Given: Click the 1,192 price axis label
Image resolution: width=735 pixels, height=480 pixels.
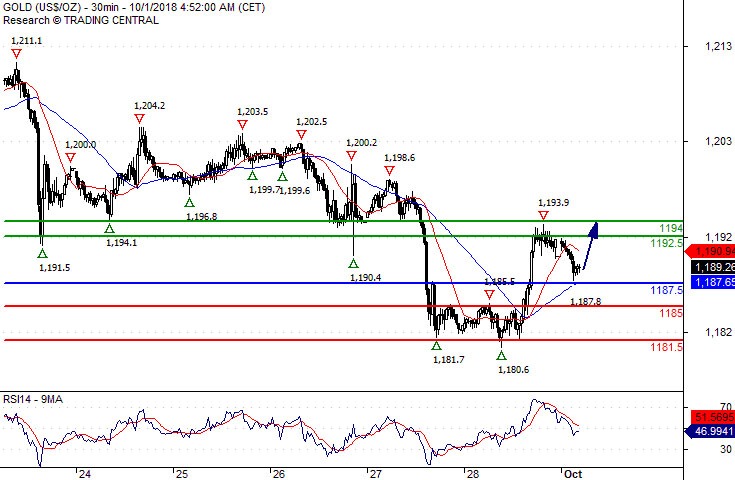Looking at the screenshot, I should coord(718,237).
